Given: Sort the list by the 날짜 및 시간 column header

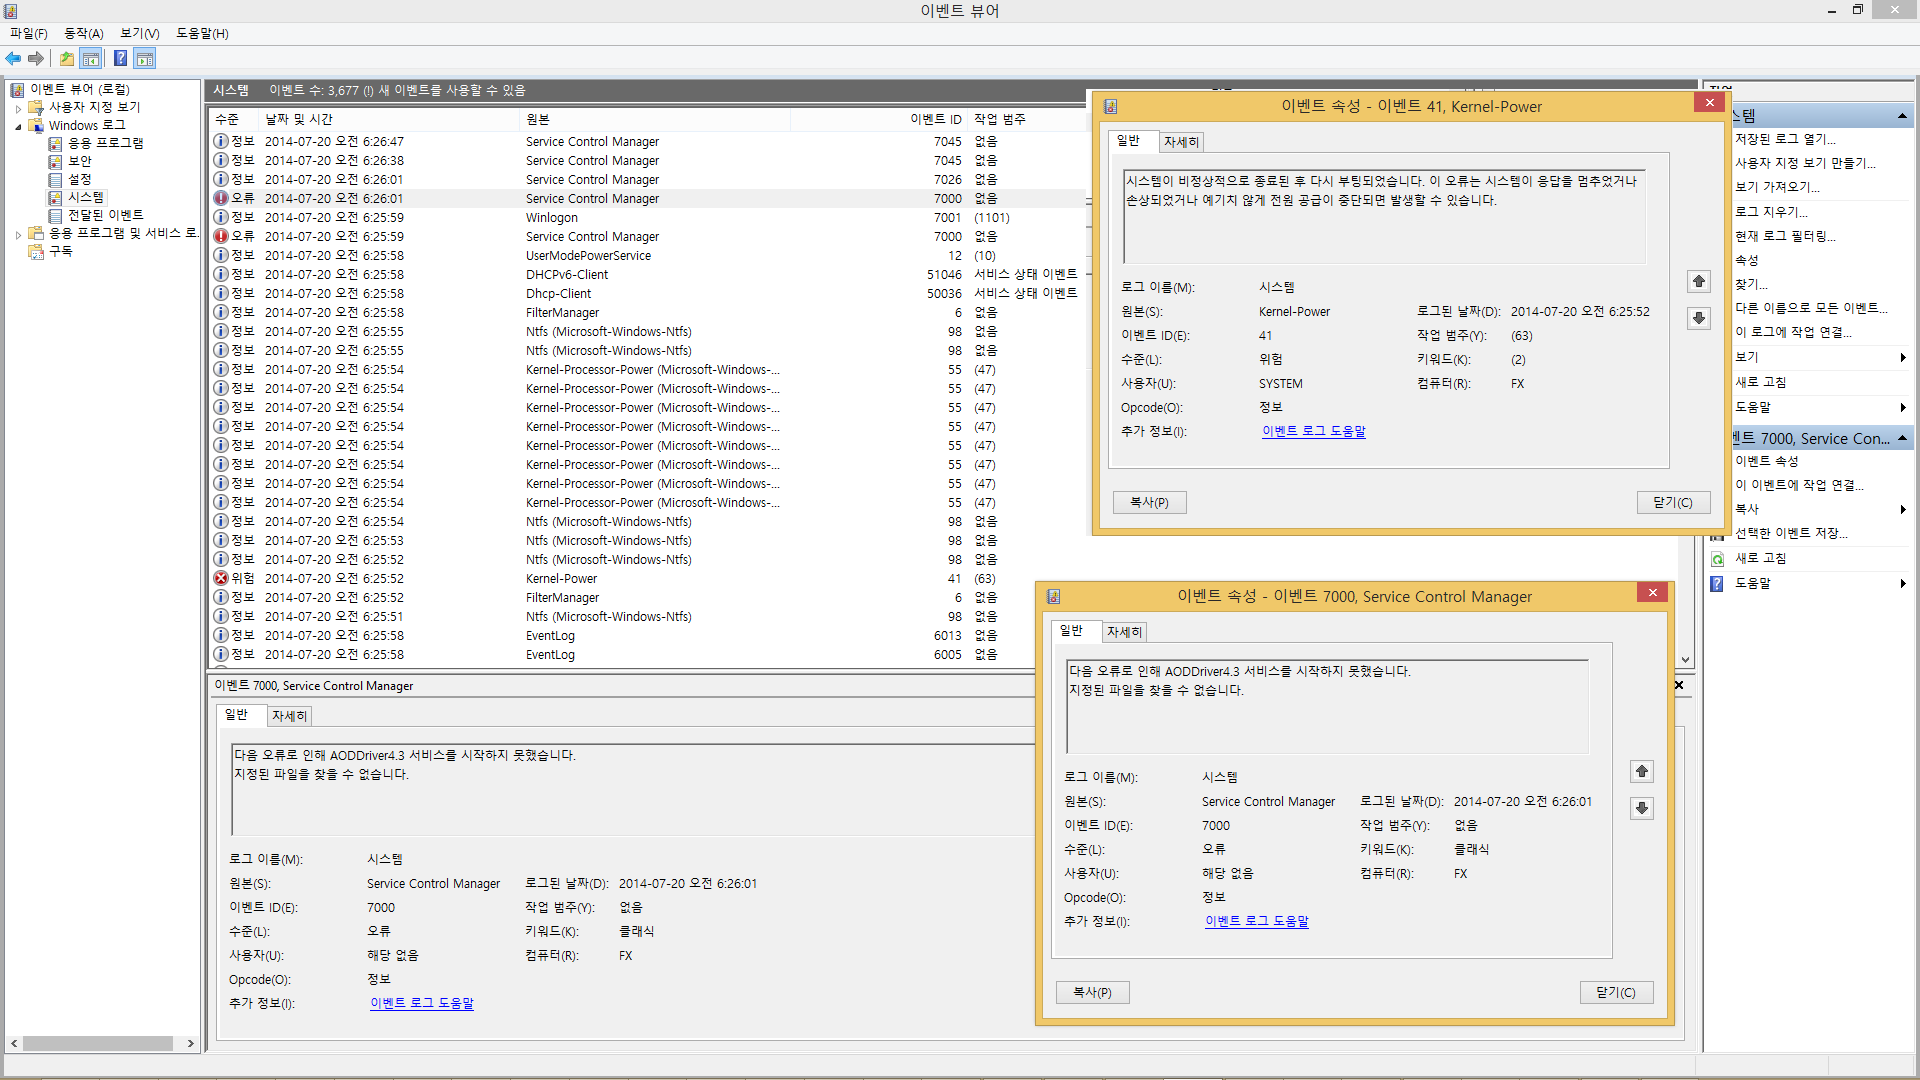Looking at the screenshot, I should pos(390,119).
